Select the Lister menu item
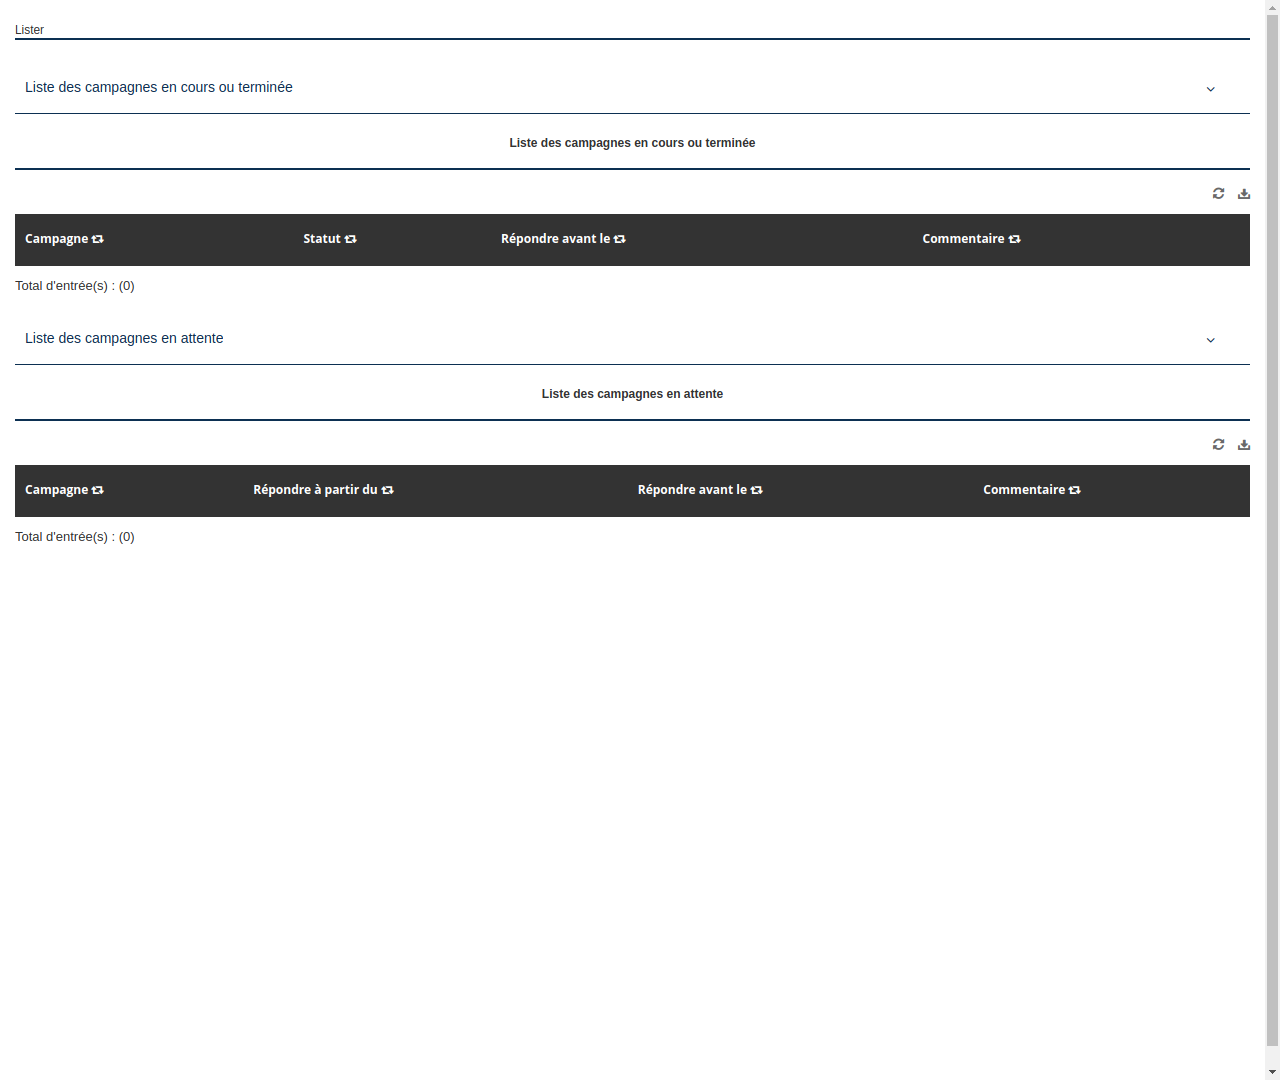The height and width of the screenshot is (1080, 1280). (29, 30)
